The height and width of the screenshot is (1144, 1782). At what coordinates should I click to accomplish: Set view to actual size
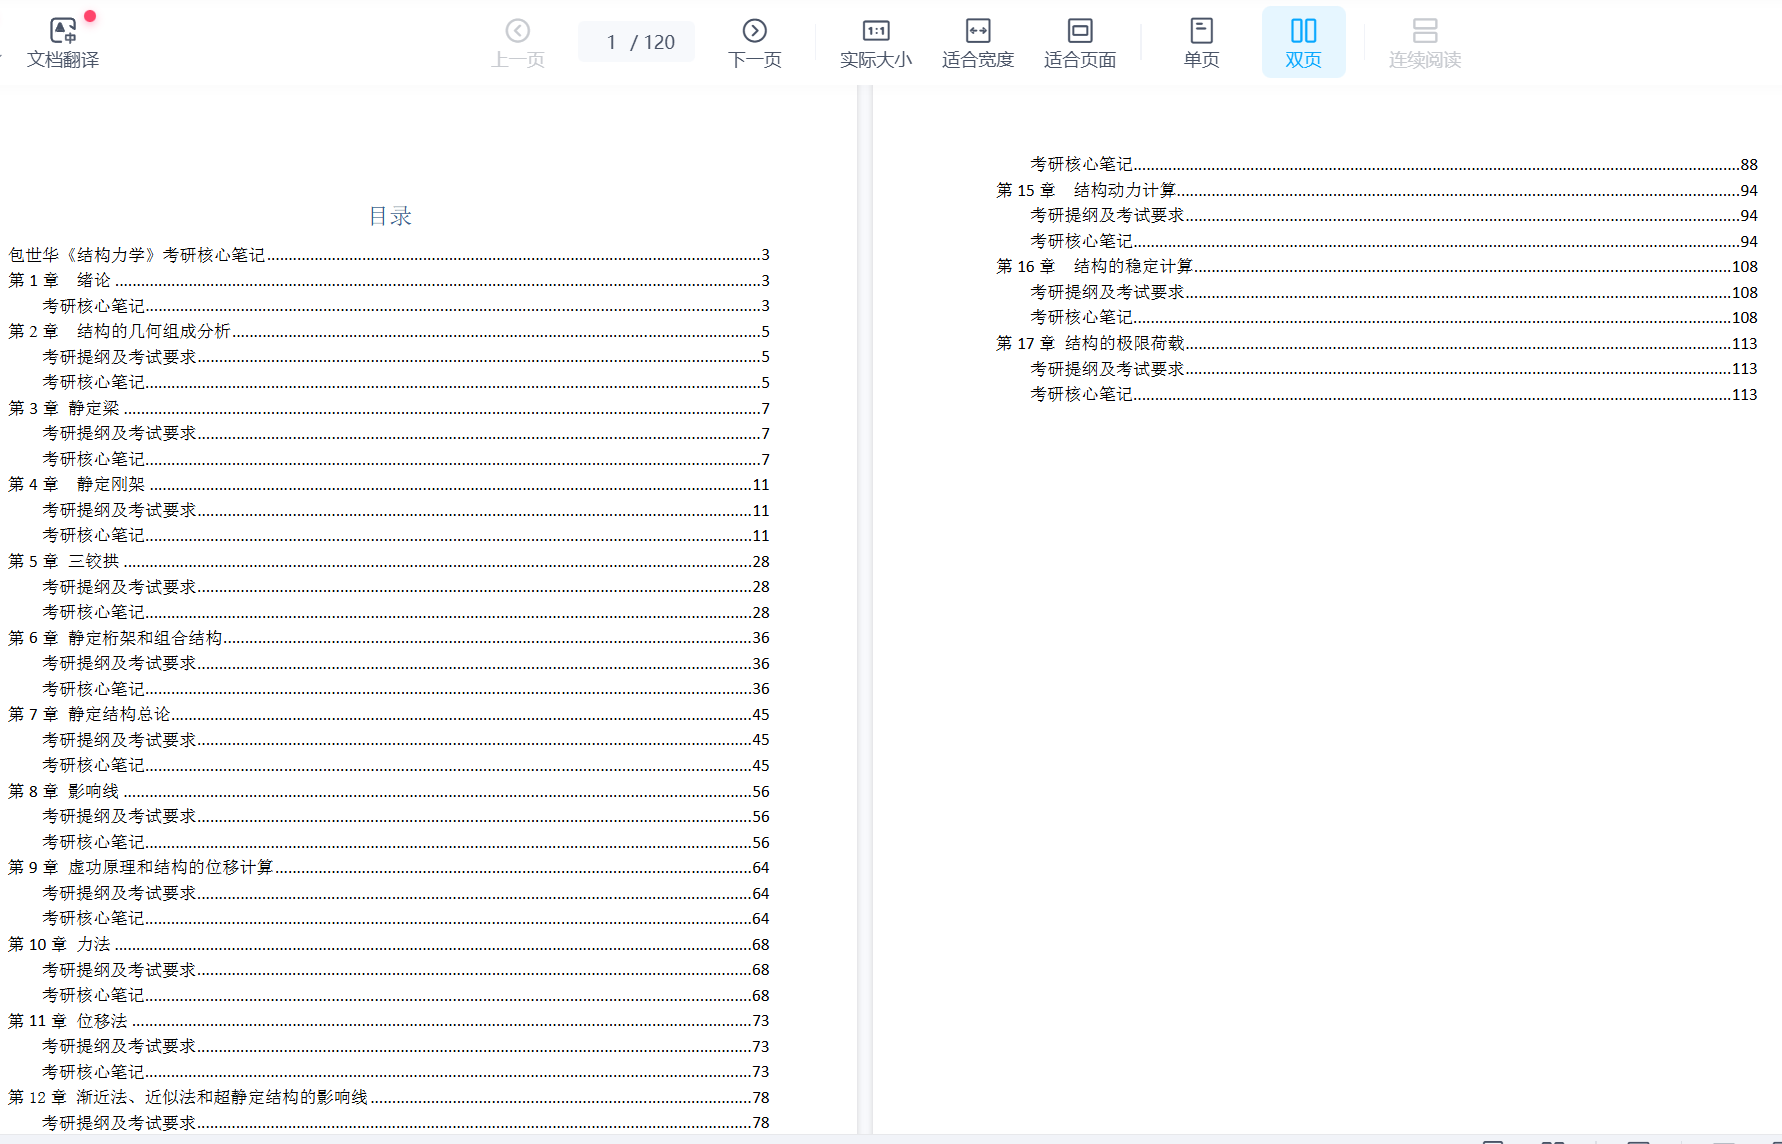[875, 43]
